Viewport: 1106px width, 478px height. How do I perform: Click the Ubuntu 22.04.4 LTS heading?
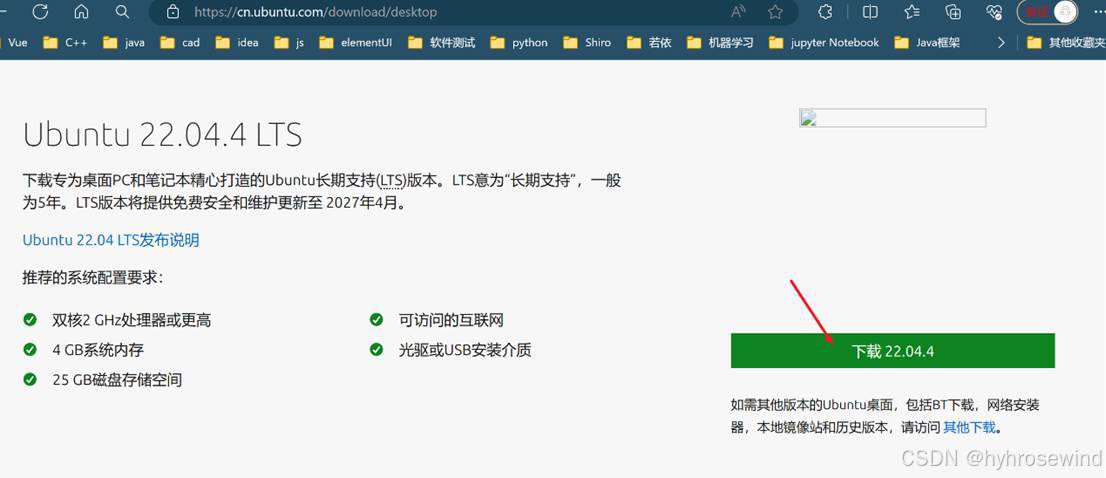click(163, 135)
